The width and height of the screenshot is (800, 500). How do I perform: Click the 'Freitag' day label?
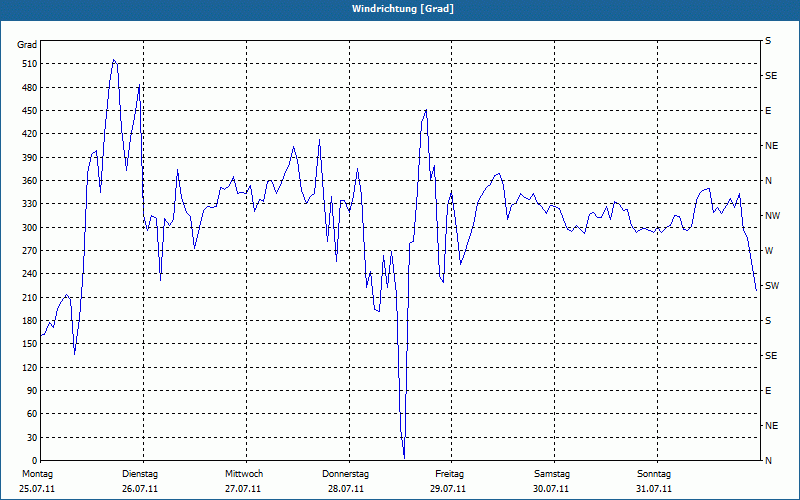pos(449,474)
